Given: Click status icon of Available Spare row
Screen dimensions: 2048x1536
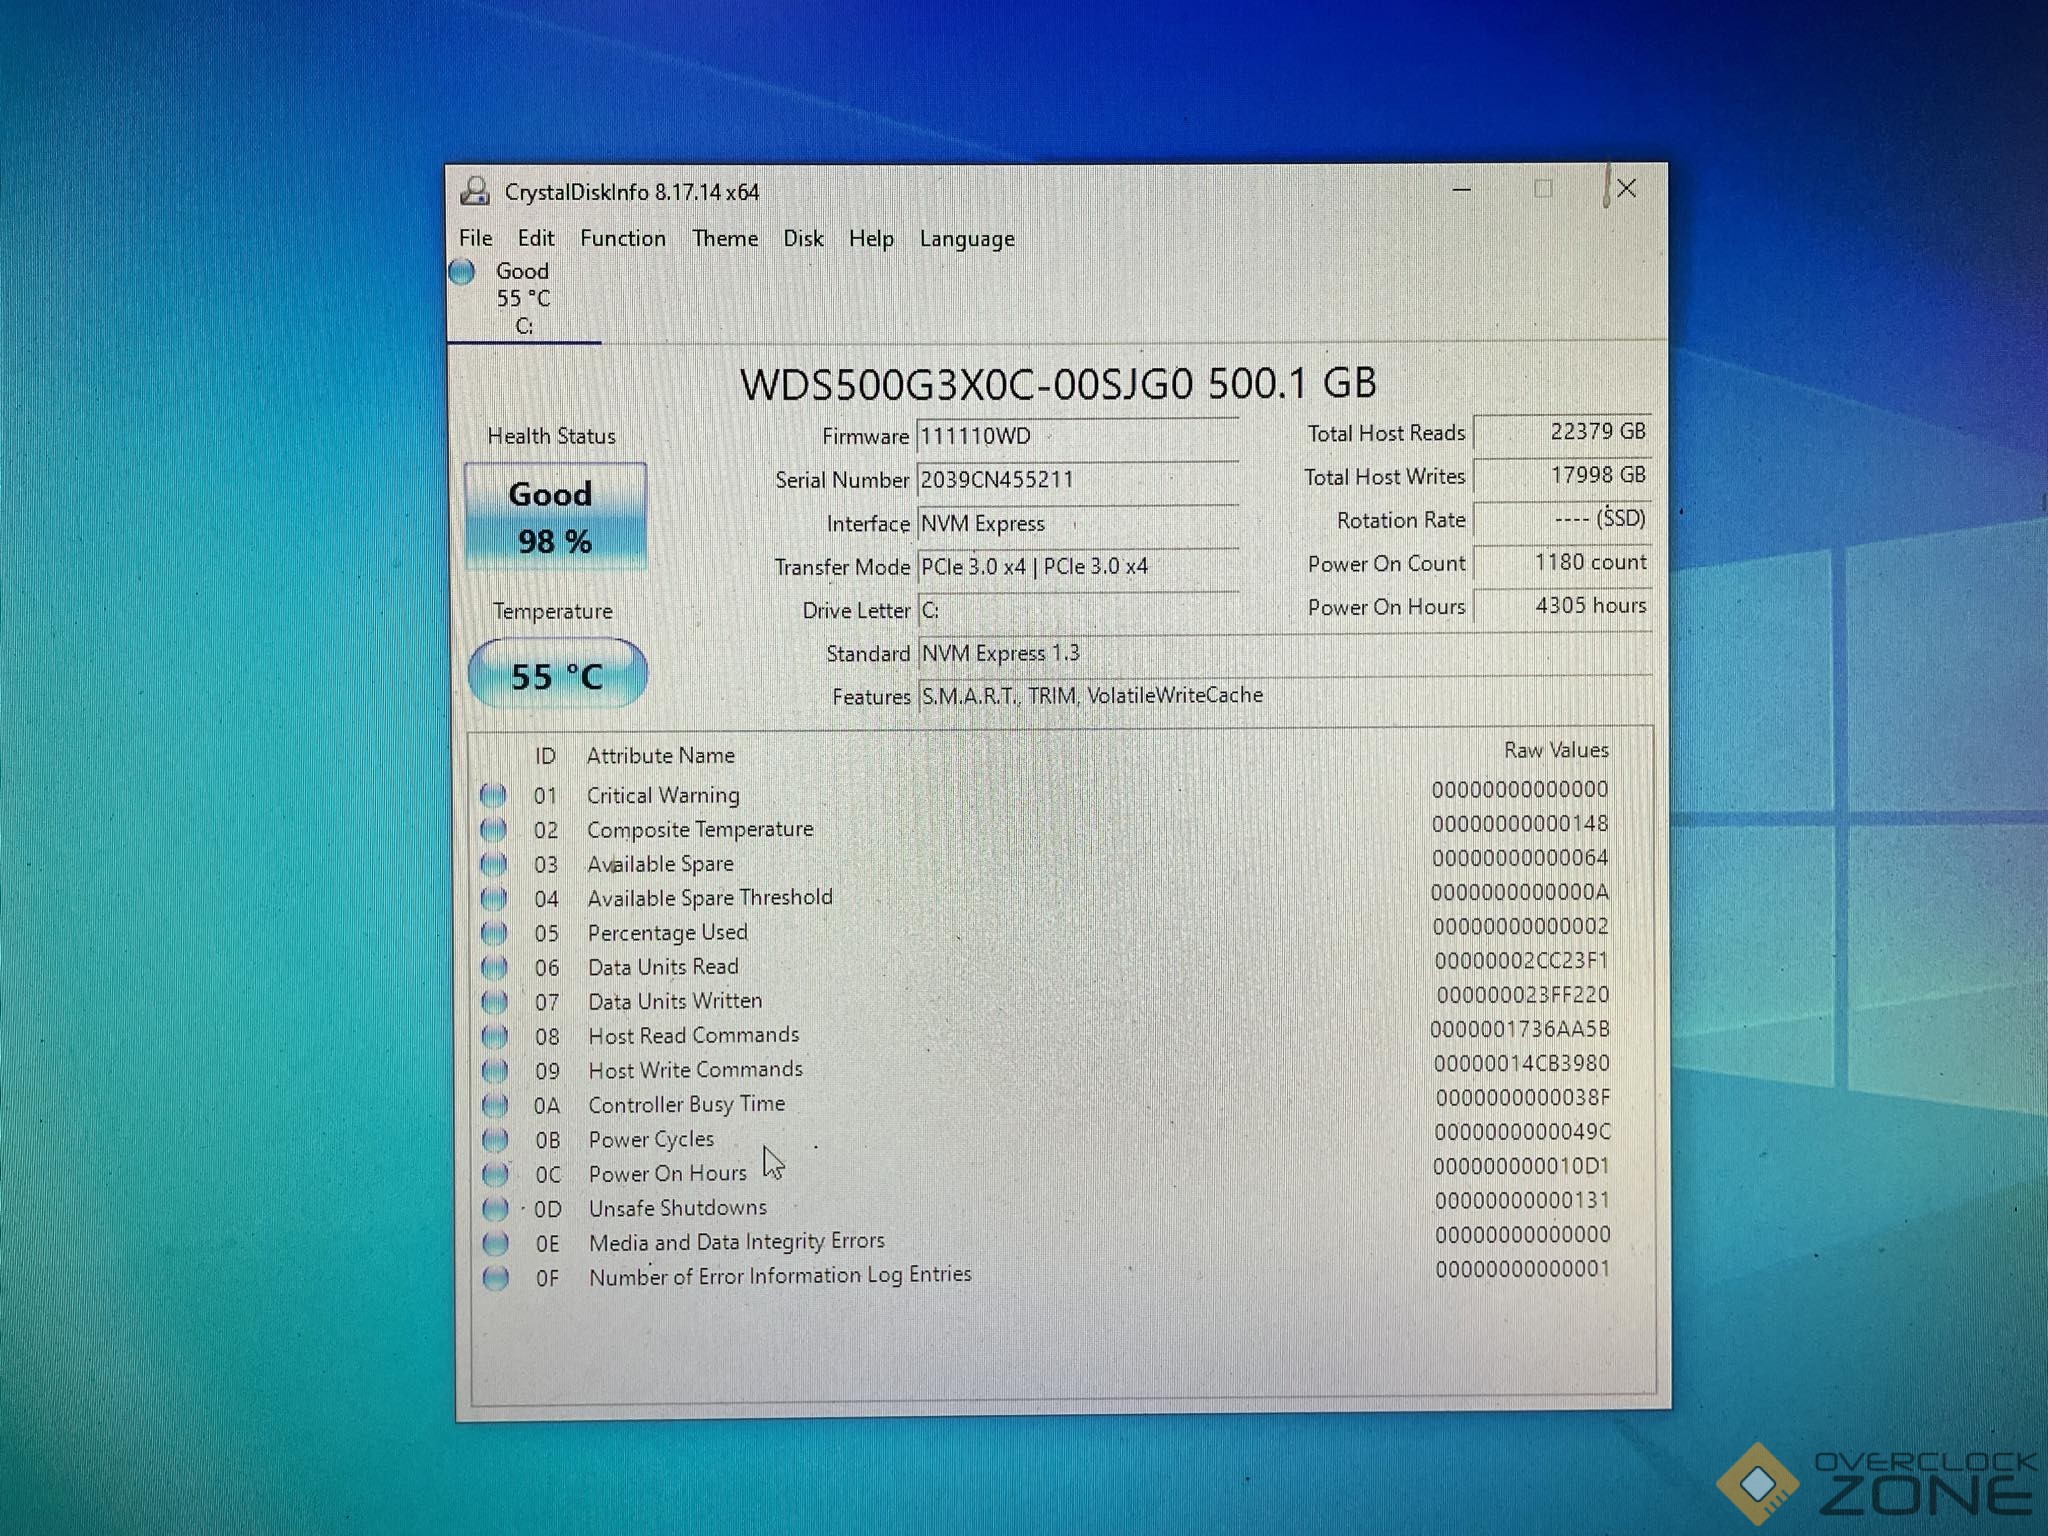Looking at the screenshot, I should 493,864.
